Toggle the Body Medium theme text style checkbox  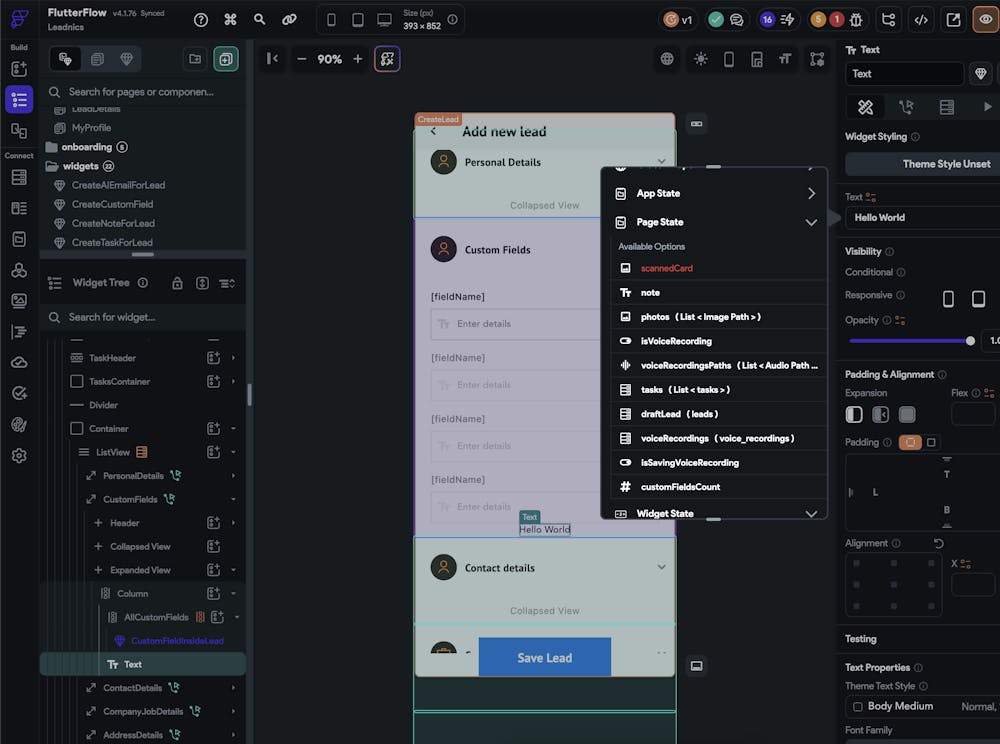857,706
